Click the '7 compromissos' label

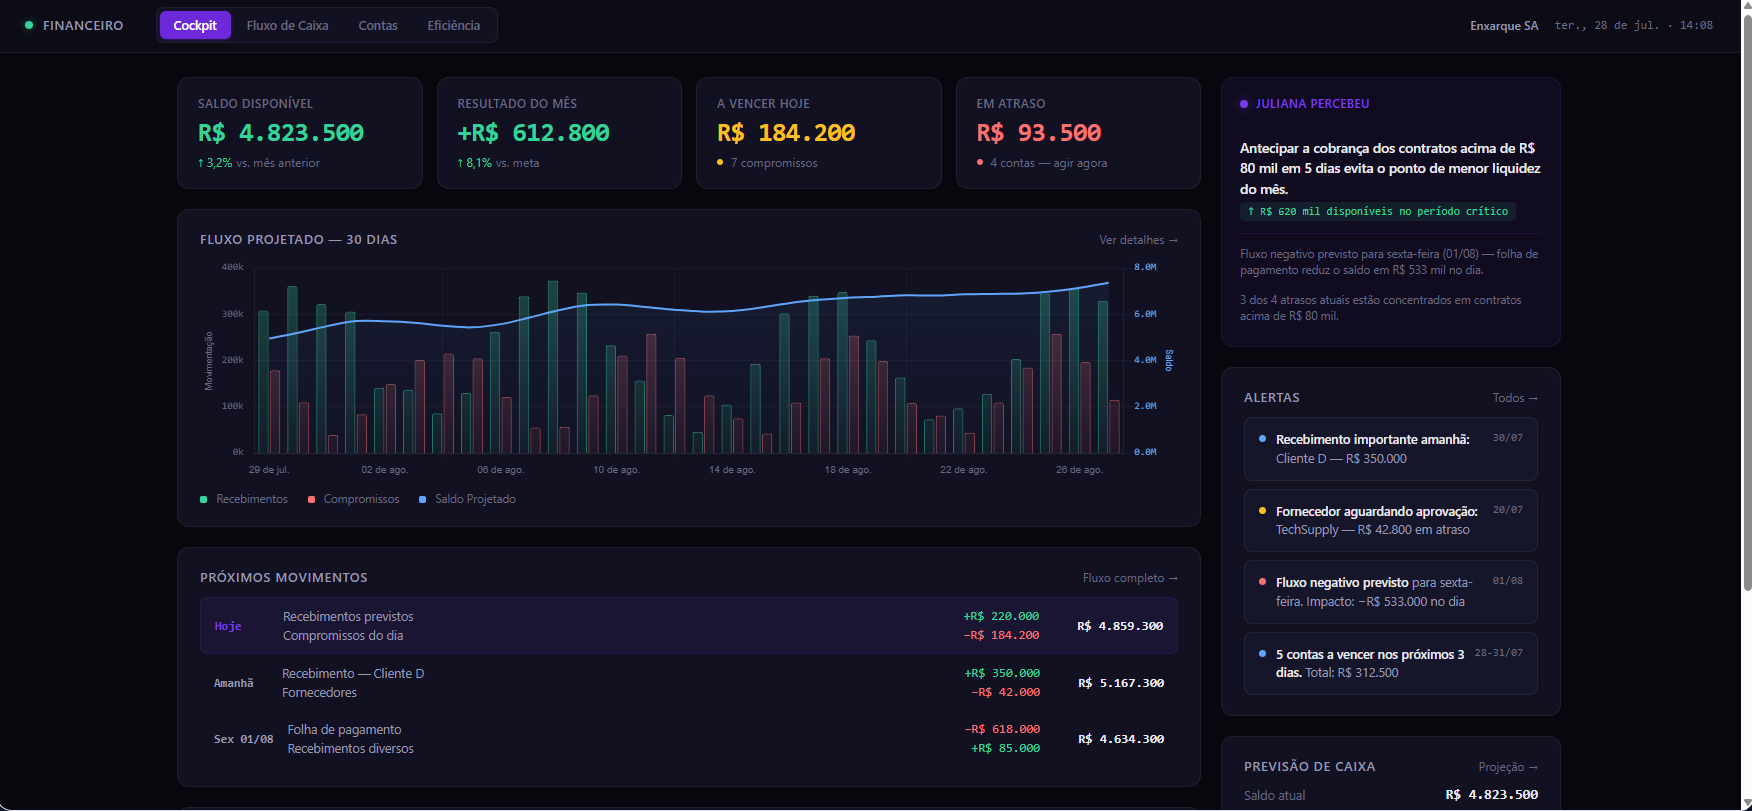click(x=774, y=163)
